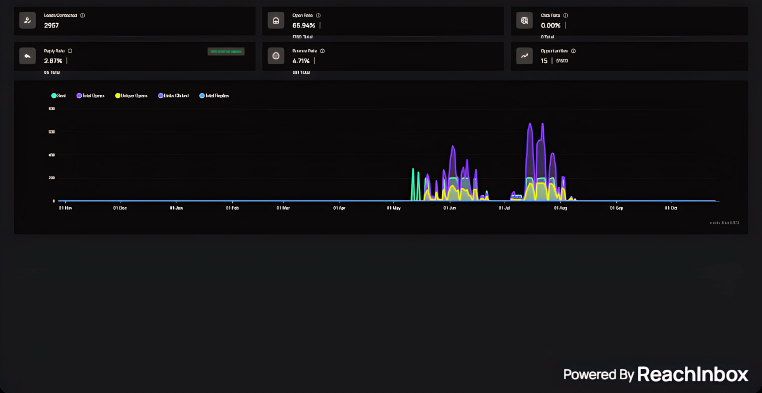
Task: Click the 01 Feb axis label
Action: tap(232, 208)
